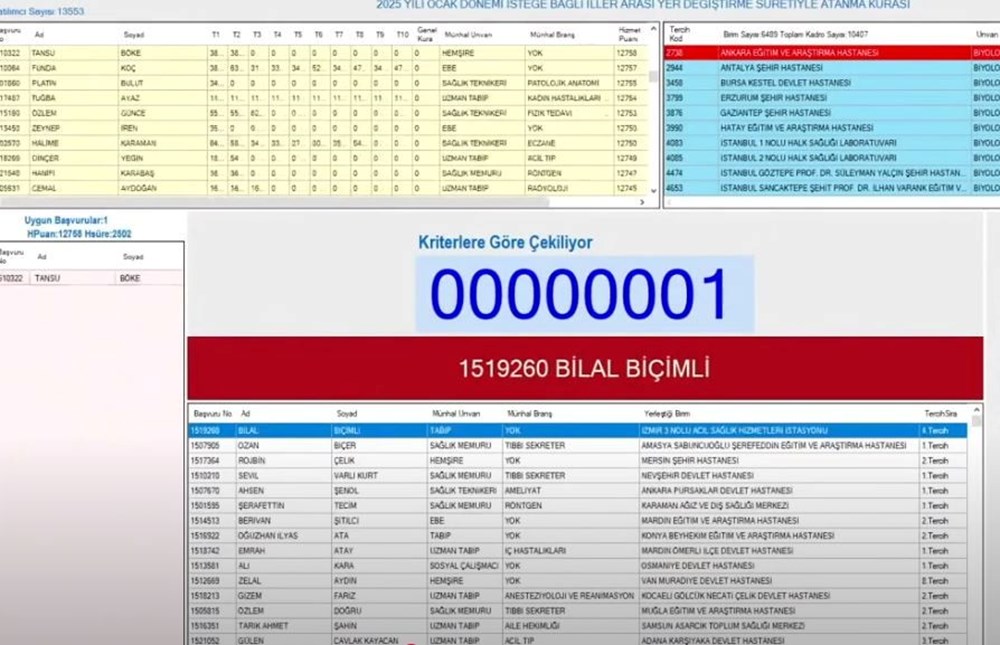Click the Tercih Kod column header
Screen dimensions: 1000x645
679,34
